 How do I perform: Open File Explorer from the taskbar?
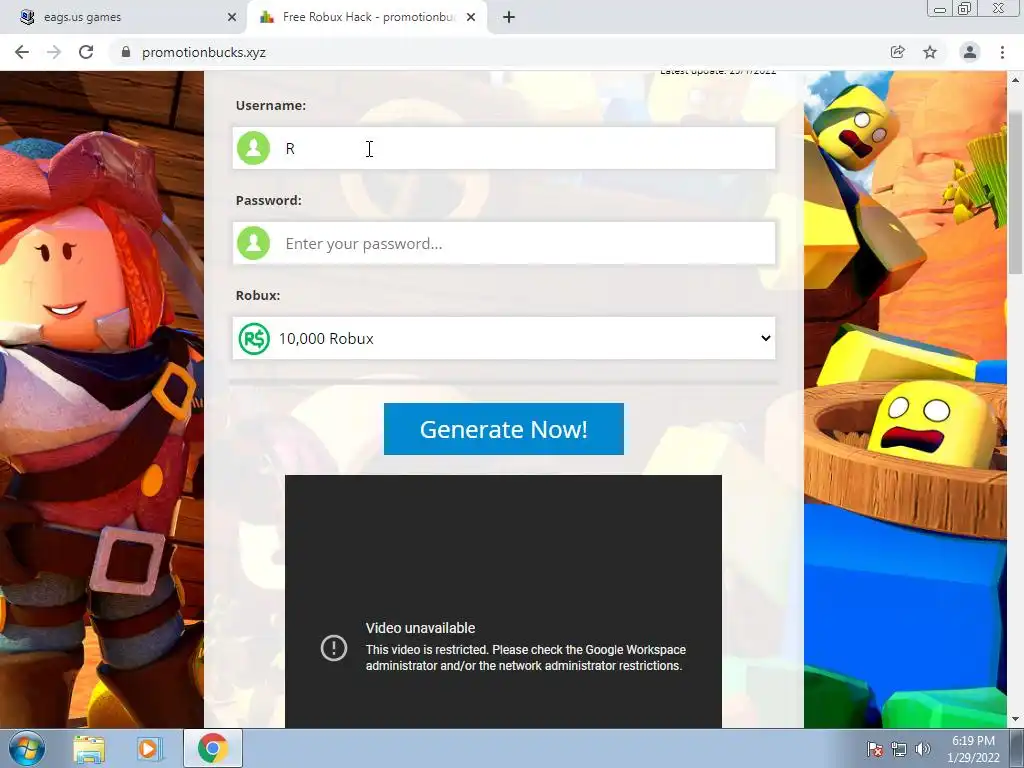click(89, 748)
